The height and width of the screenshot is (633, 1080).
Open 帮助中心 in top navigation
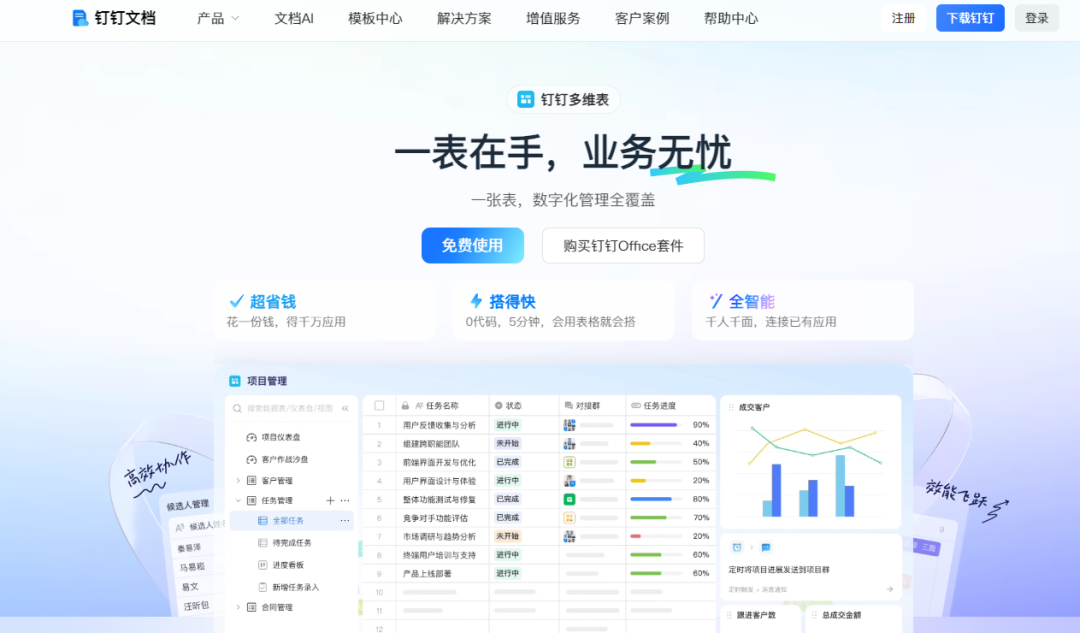(x=731, y=19)
